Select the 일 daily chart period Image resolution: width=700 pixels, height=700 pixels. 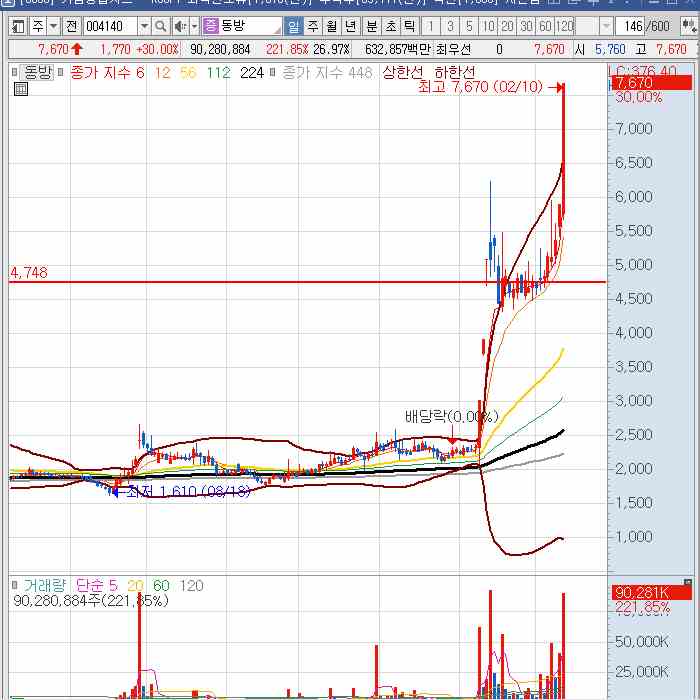coord(293,26)
